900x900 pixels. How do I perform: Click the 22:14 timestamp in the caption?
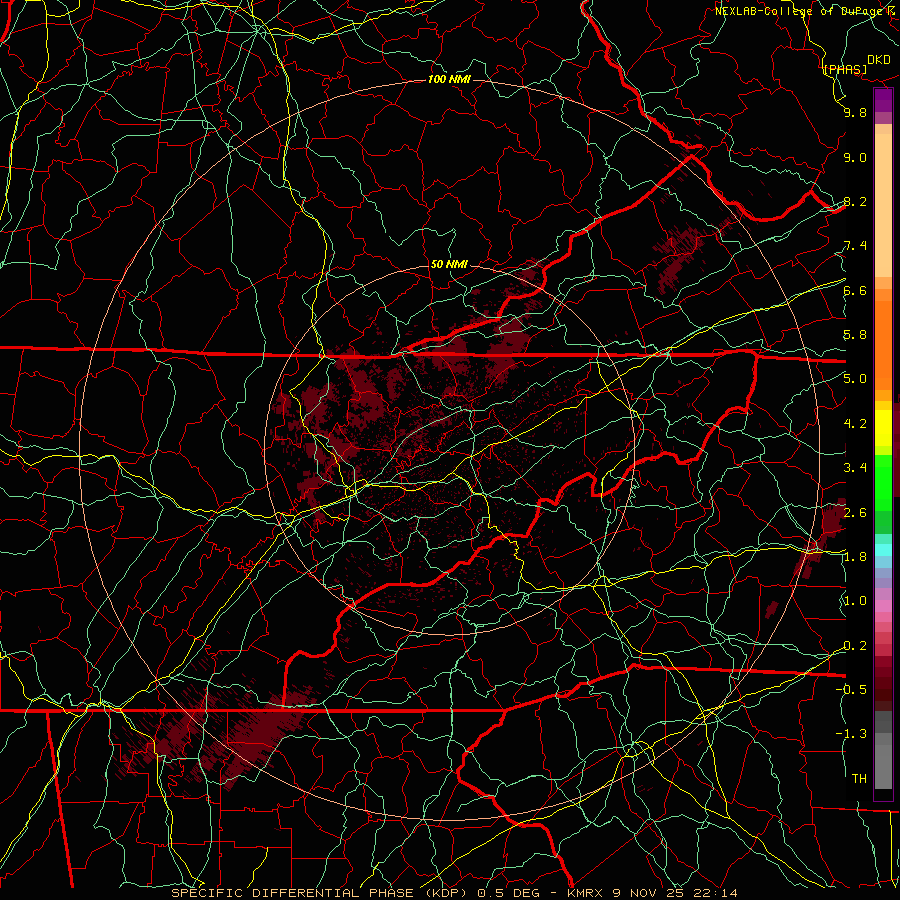tap(717, 893)
